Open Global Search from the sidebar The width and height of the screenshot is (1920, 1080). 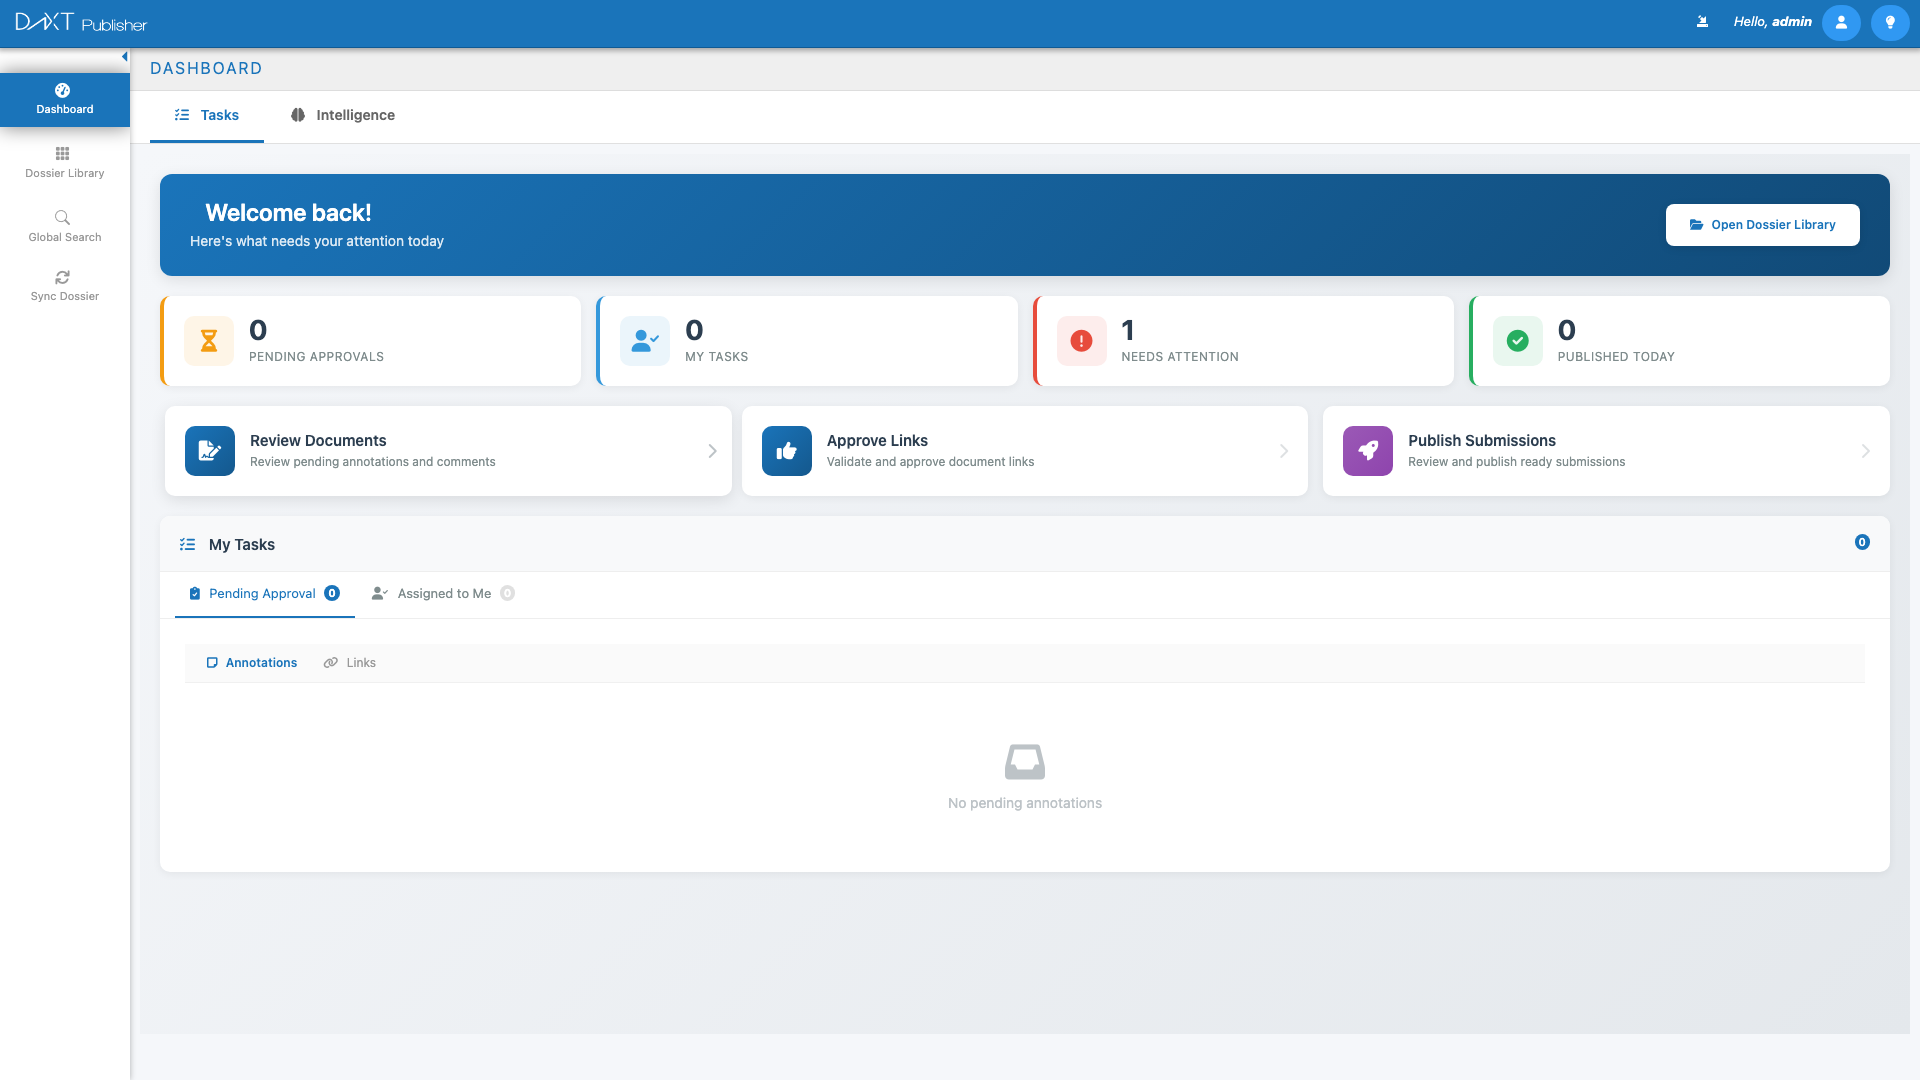[x=64, y=226]
